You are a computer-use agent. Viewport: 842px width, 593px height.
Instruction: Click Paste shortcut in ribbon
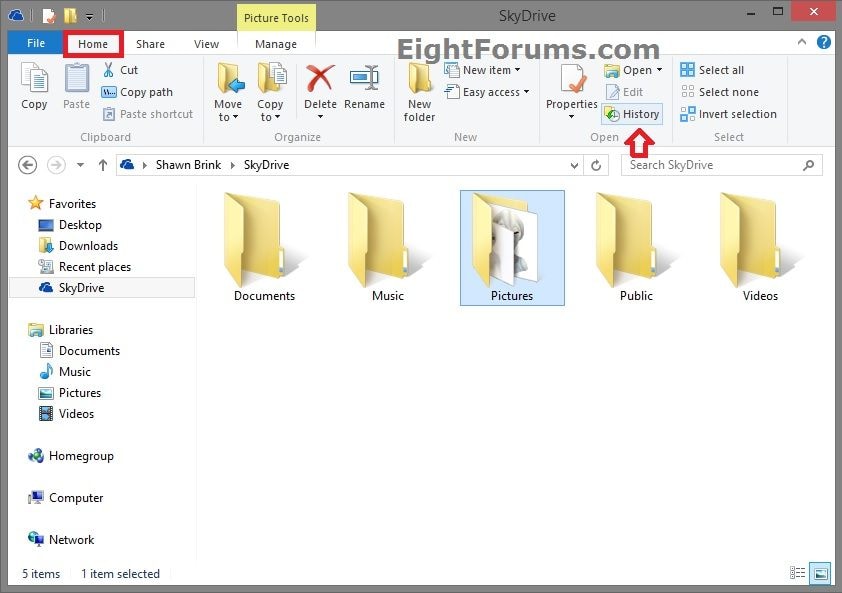pos(148,114)
